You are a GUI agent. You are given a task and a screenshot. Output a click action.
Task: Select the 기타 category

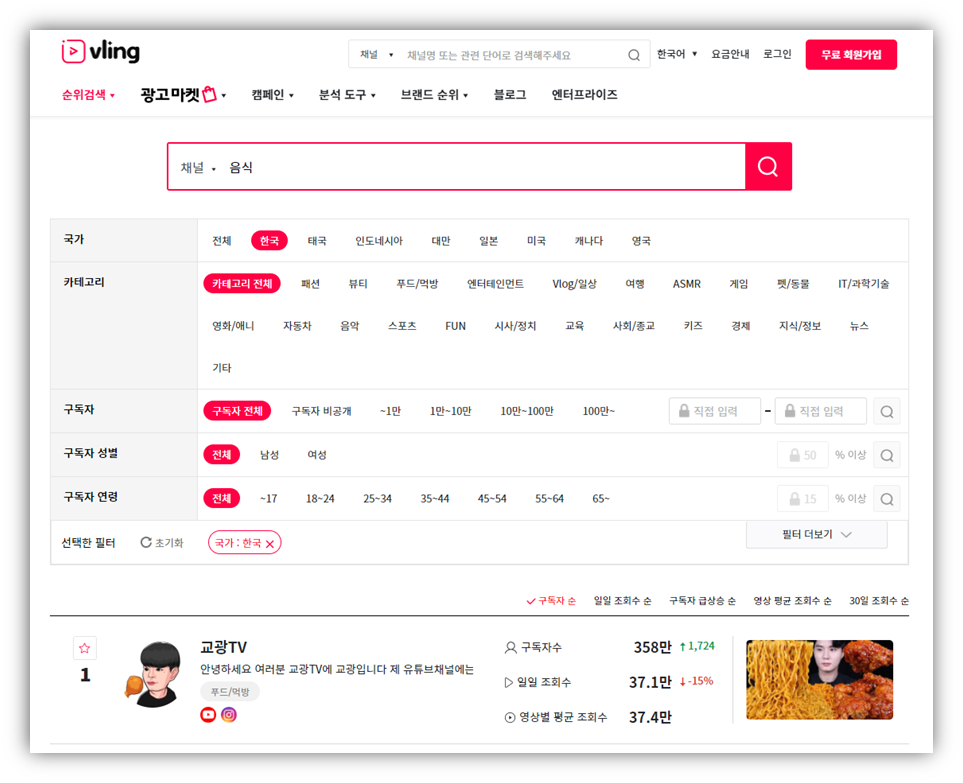tap(222, 368)
